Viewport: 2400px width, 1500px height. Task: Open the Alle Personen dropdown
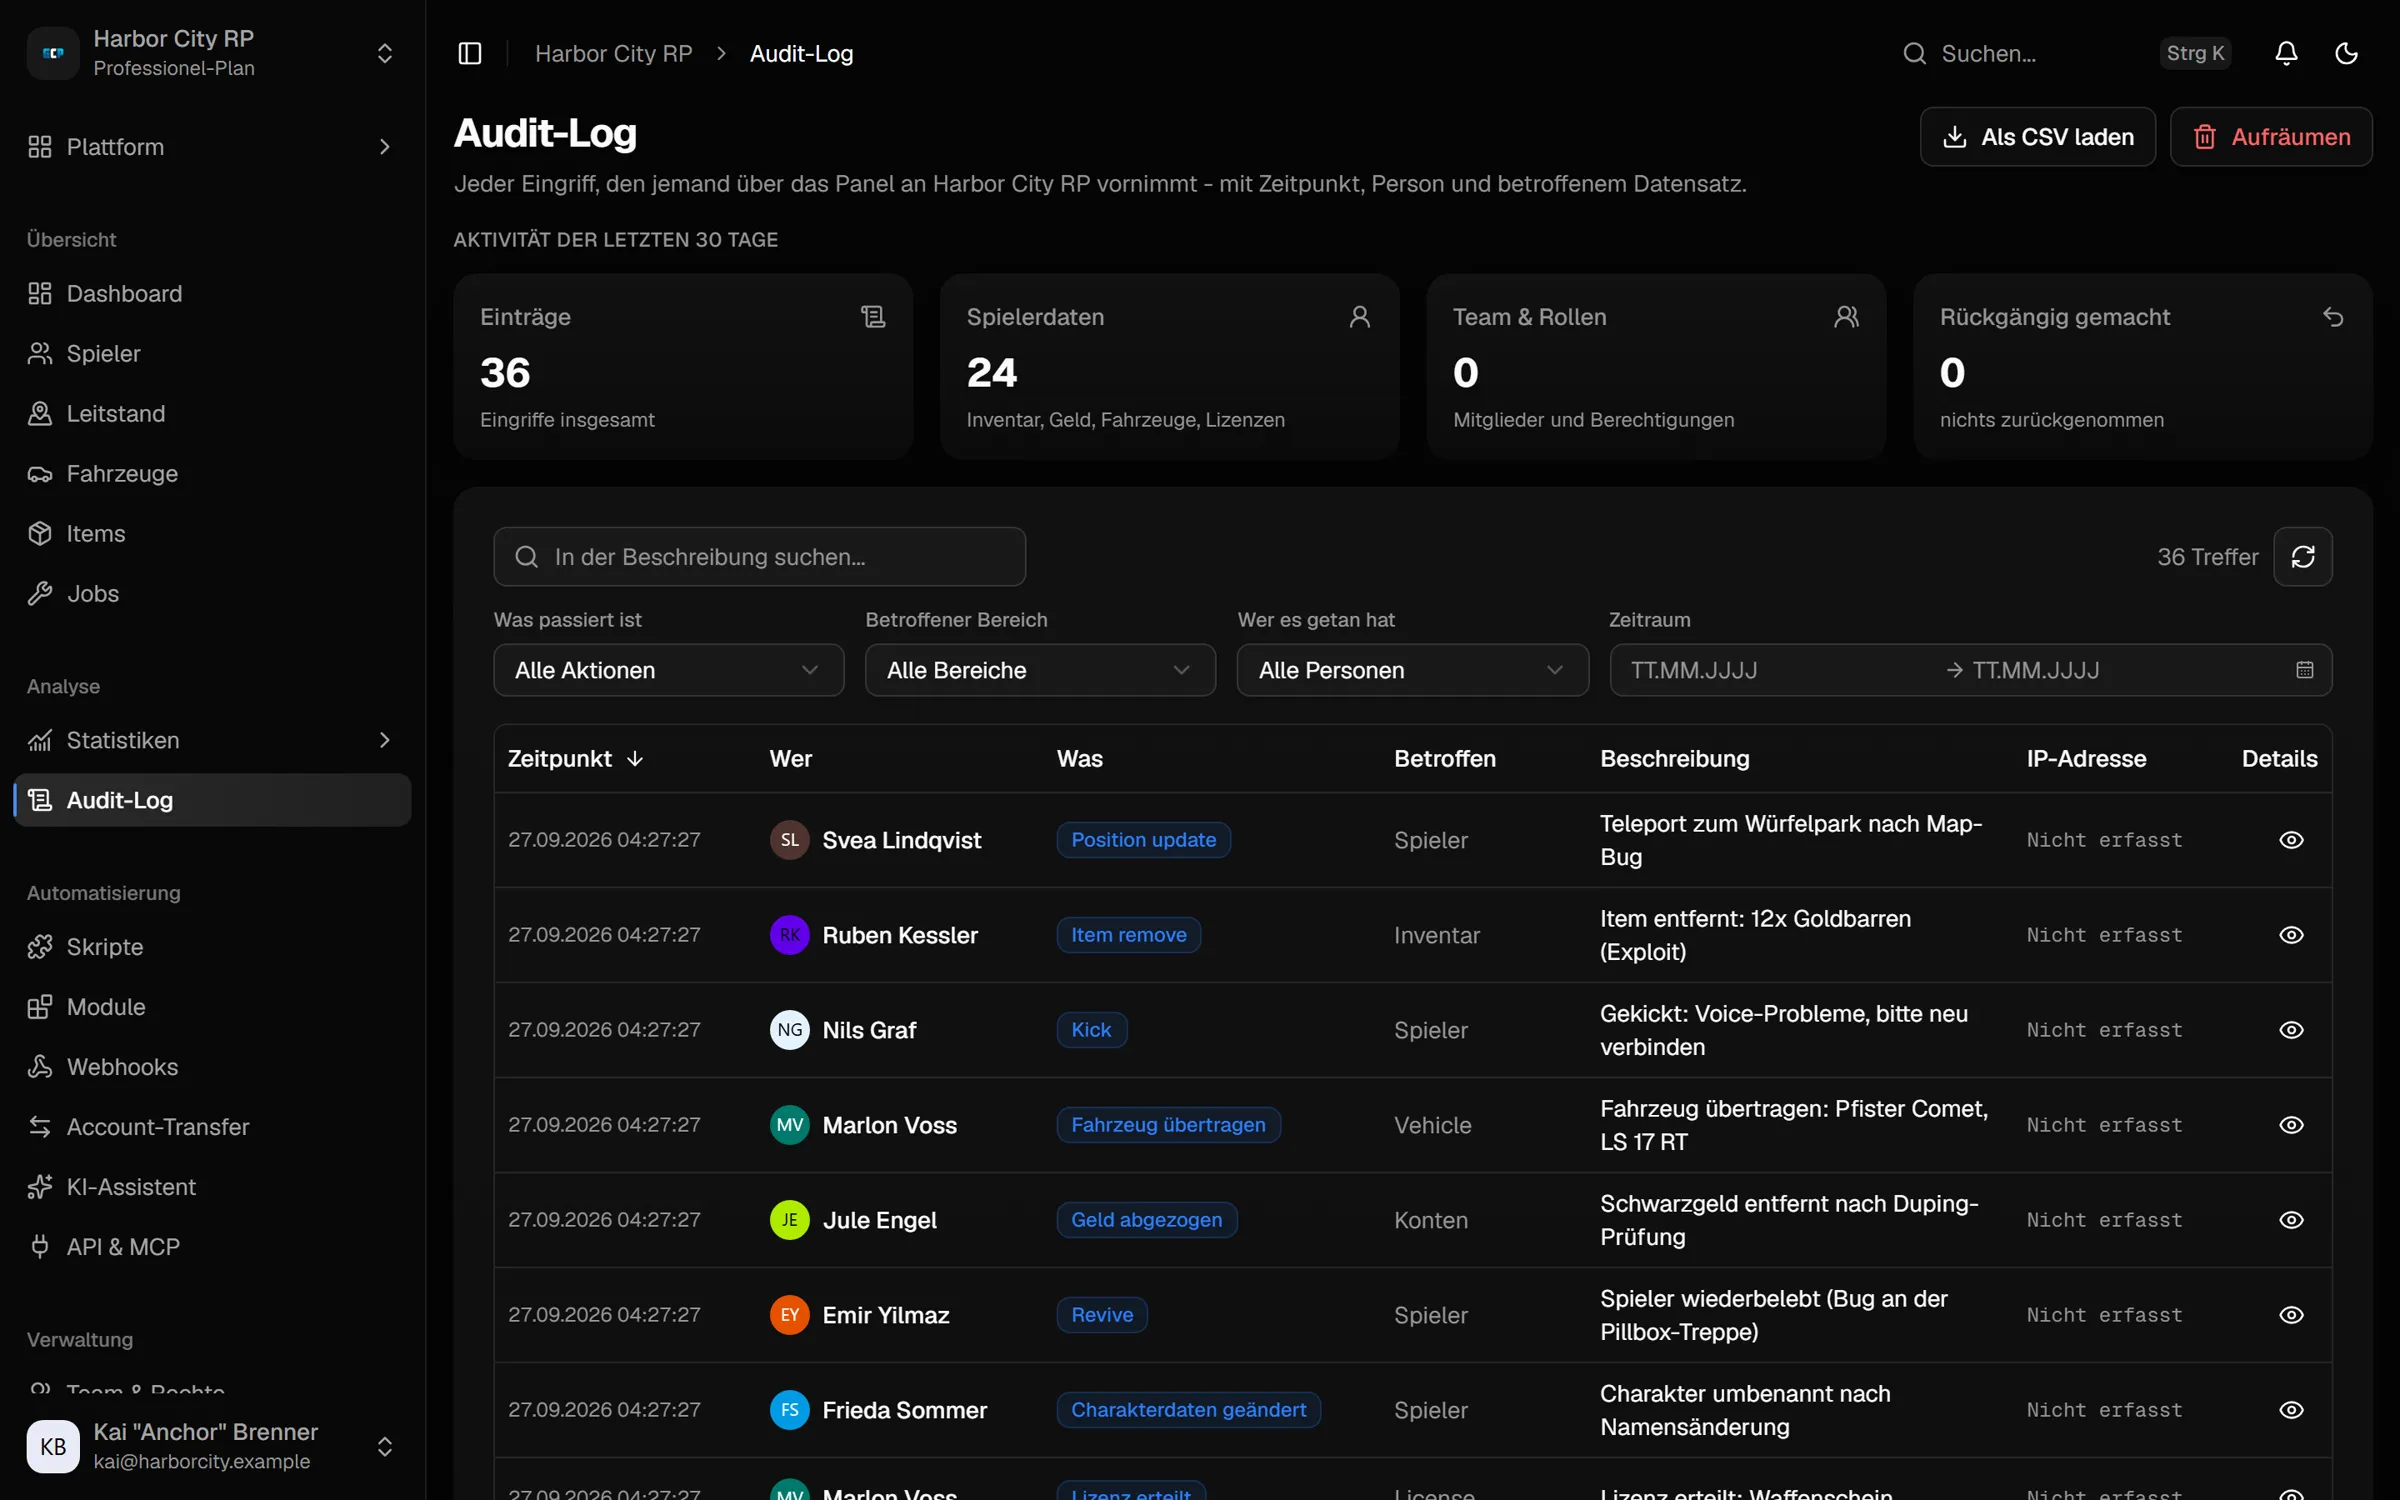[1412, 670]
